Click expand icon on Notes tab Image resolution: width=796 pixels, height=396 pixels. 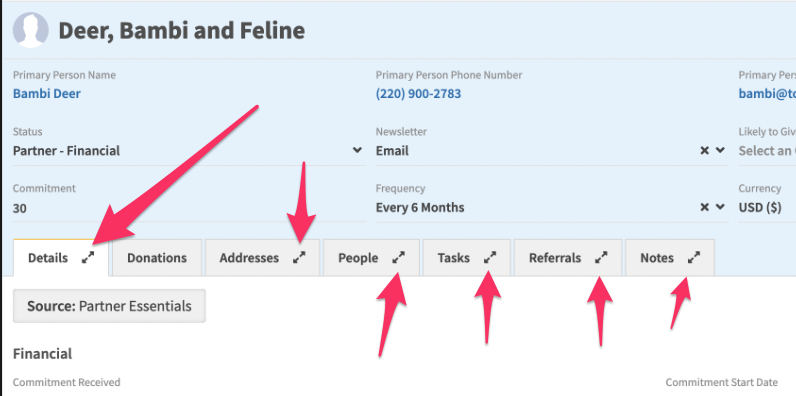694,258
